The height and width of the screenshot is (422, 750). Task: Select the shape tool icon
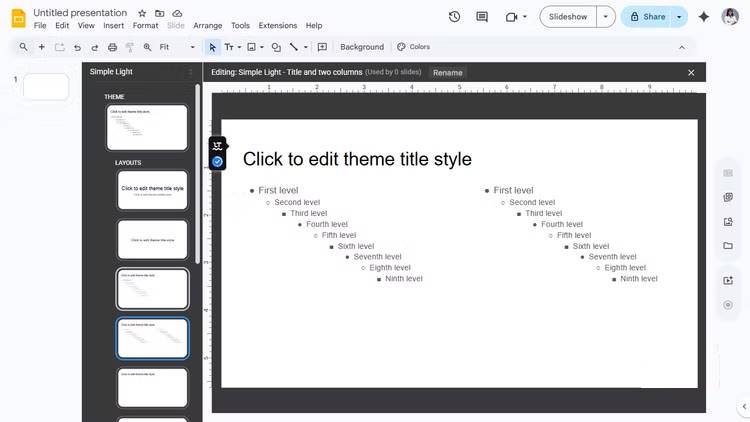[x=276, y=47]
